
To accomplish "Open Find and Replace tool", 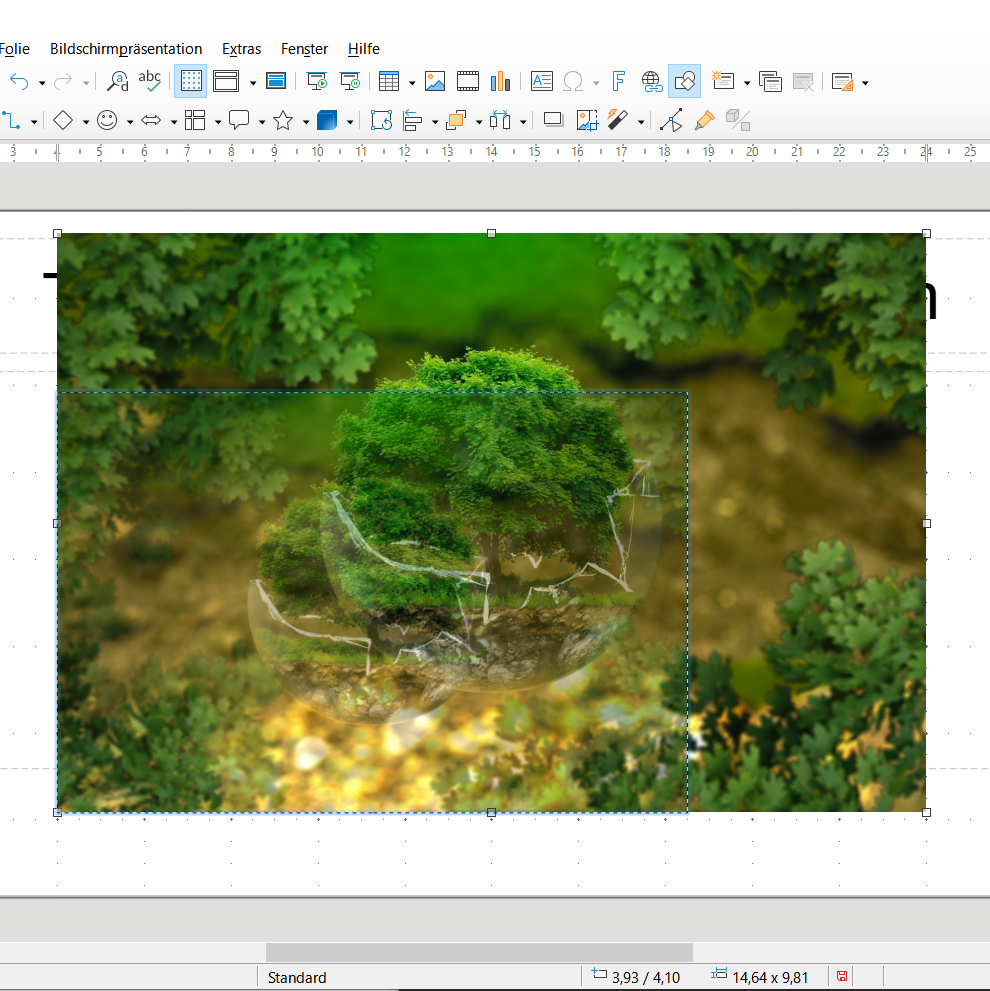I will [117, 81].
